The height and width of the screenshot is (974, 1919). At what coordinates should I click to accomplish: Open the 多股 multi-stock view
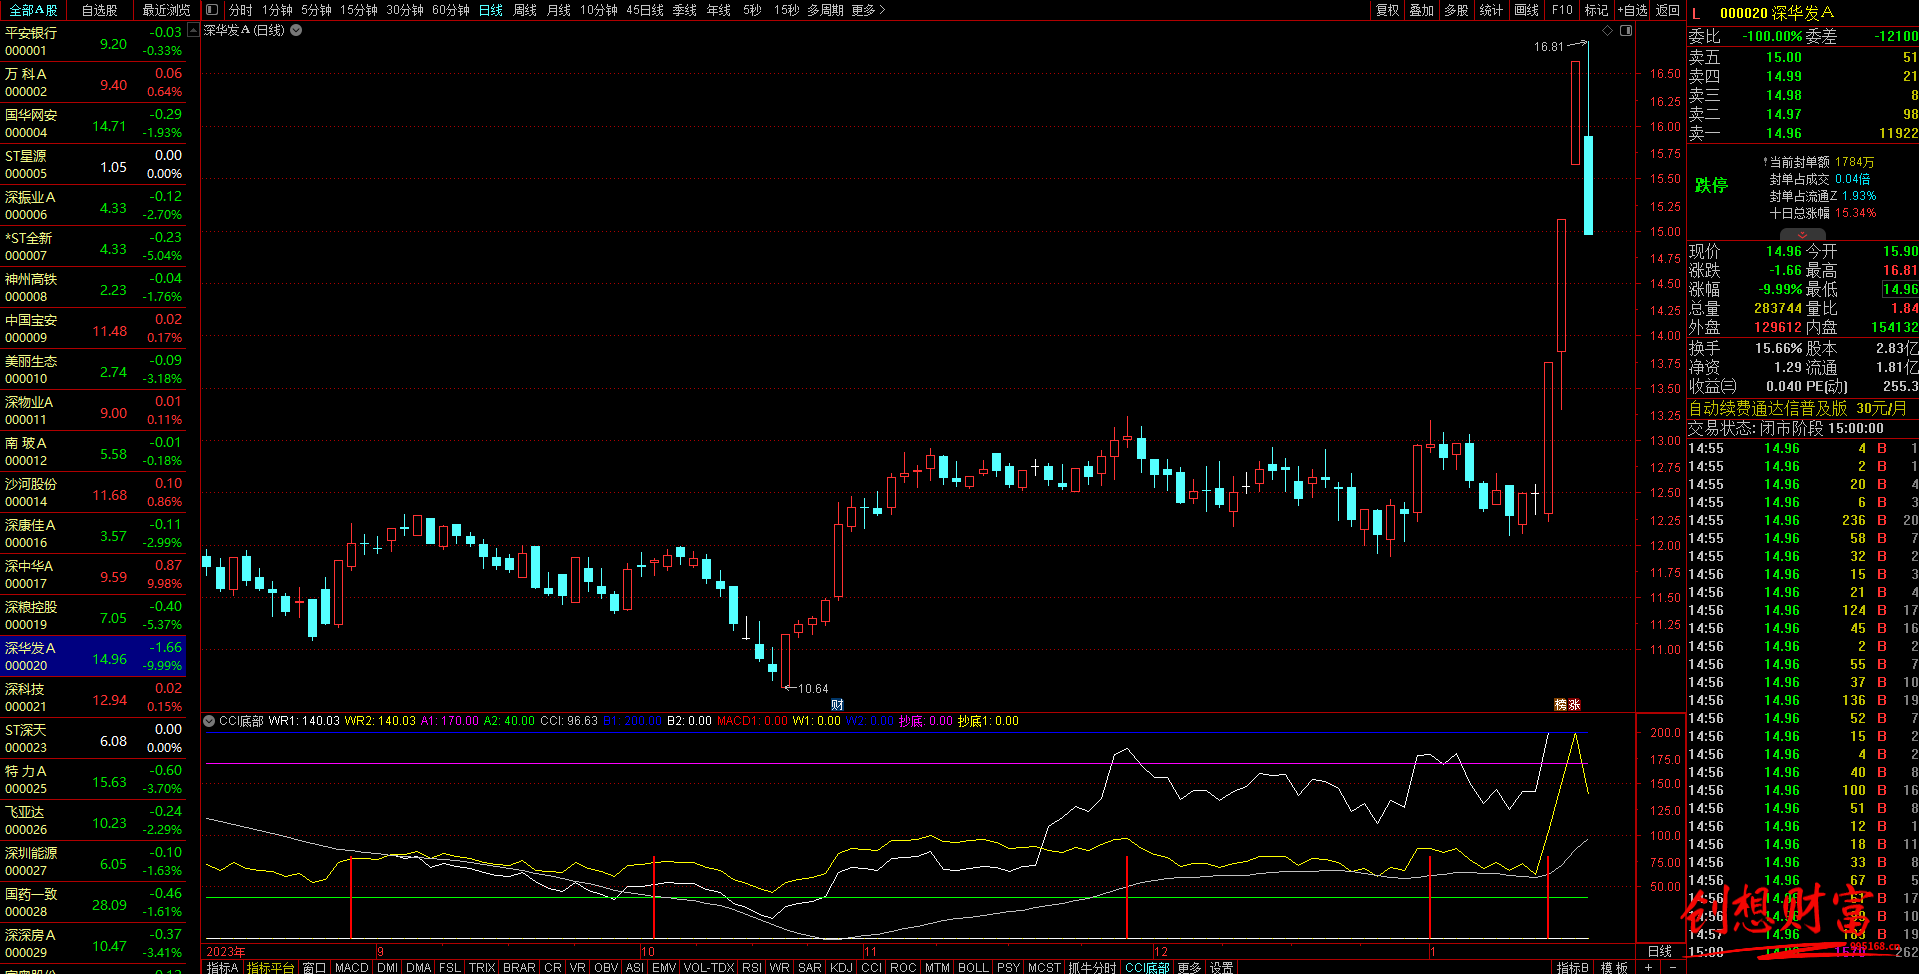[1456, 10]
